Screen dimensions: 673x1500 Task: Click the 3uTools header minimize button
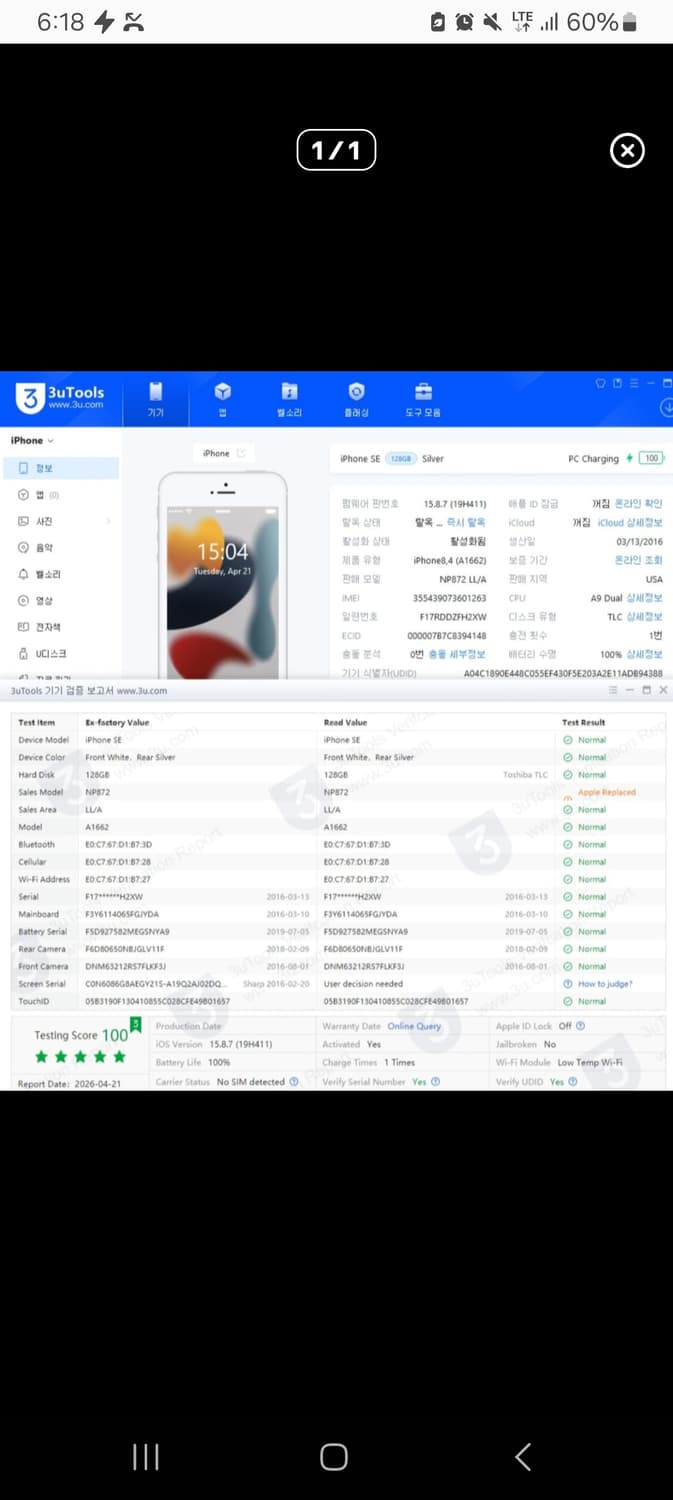pos(650,382)
